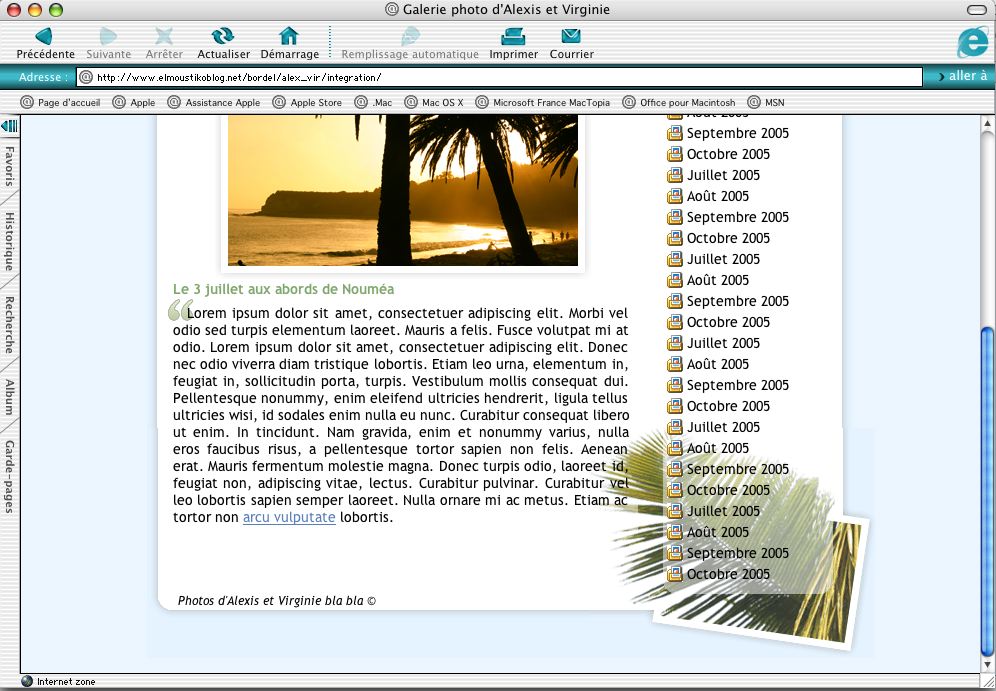
Task: Follow the arcu vulputate hyperlink
Action: [289, 517]
